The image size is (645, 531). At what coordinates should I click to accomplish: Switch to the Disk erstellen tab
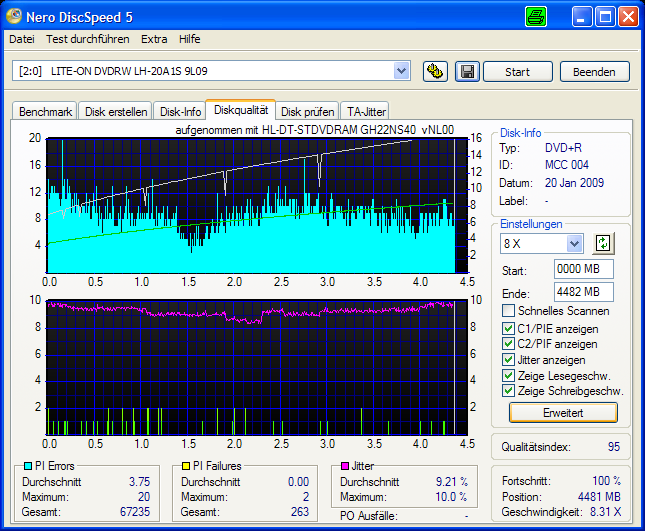coord(116,111)
